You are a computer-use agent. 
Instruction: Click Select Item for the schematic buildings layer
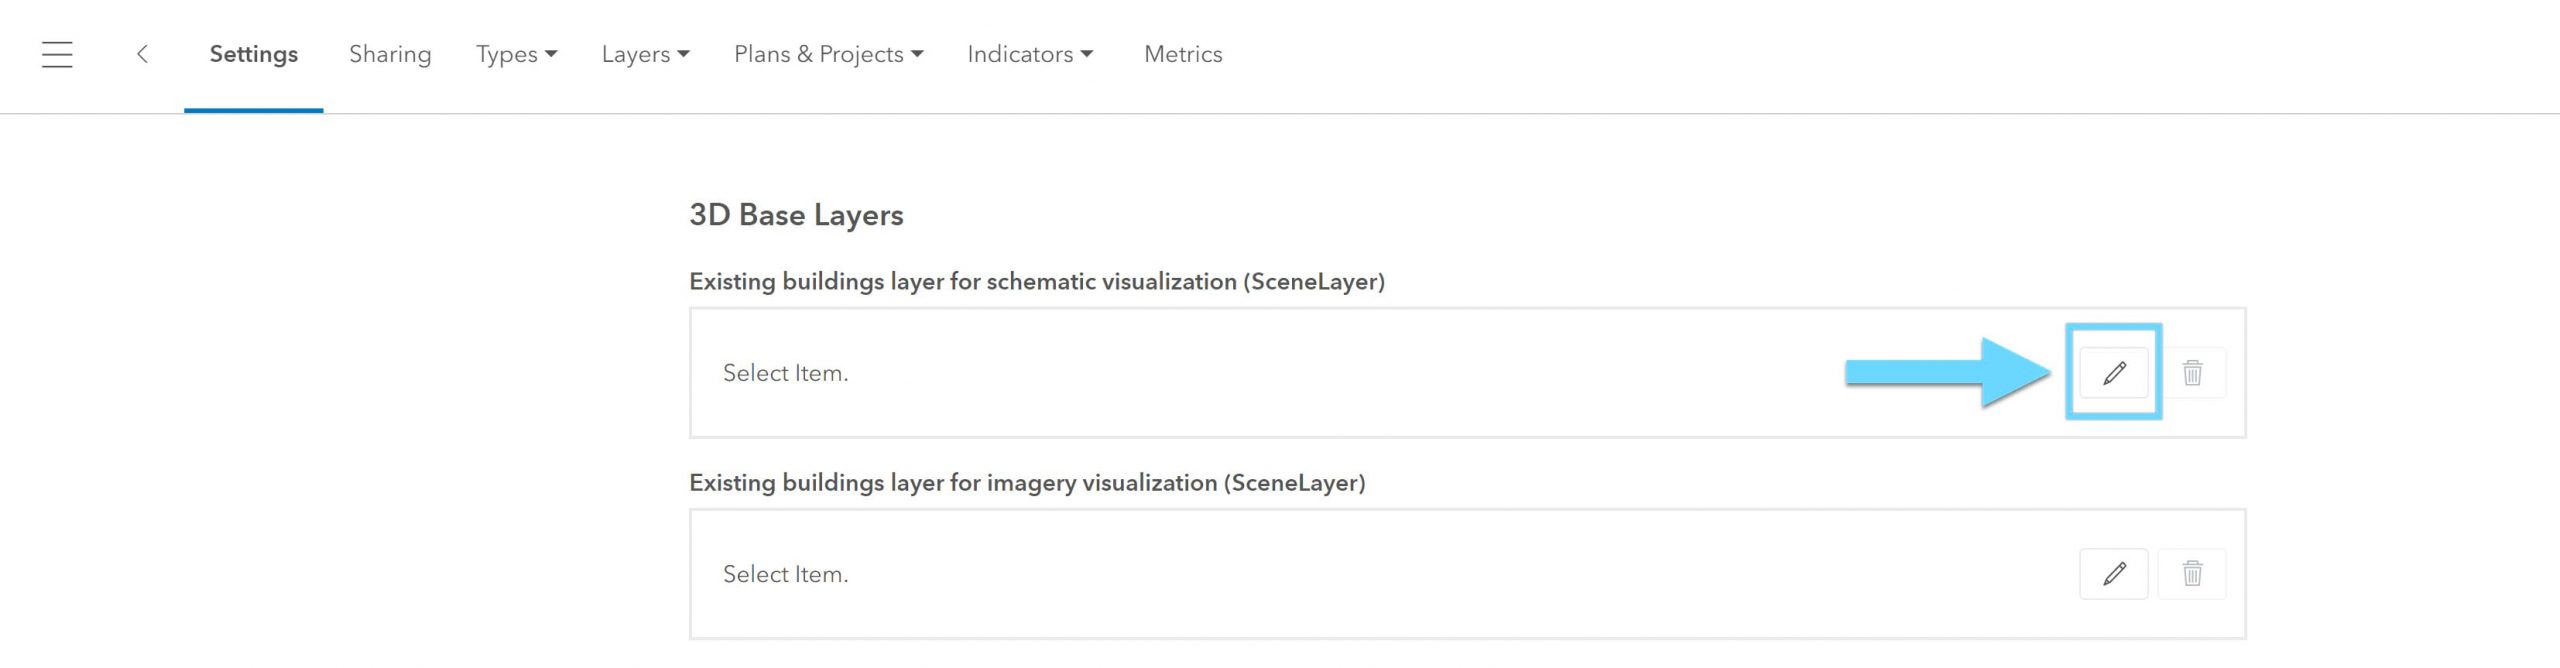click(787, 372)
